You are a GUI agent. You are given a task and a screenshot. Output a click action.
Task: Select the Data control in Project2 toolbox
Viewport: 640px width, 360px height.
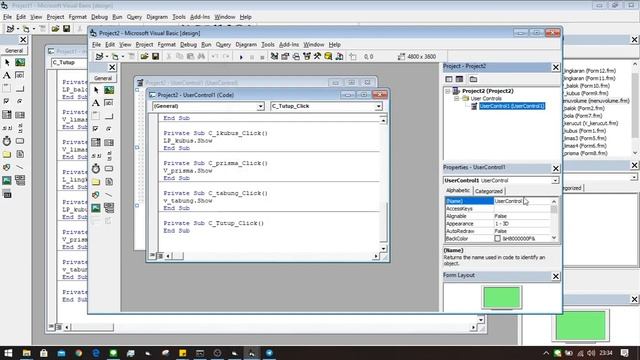tap(109, 208)
